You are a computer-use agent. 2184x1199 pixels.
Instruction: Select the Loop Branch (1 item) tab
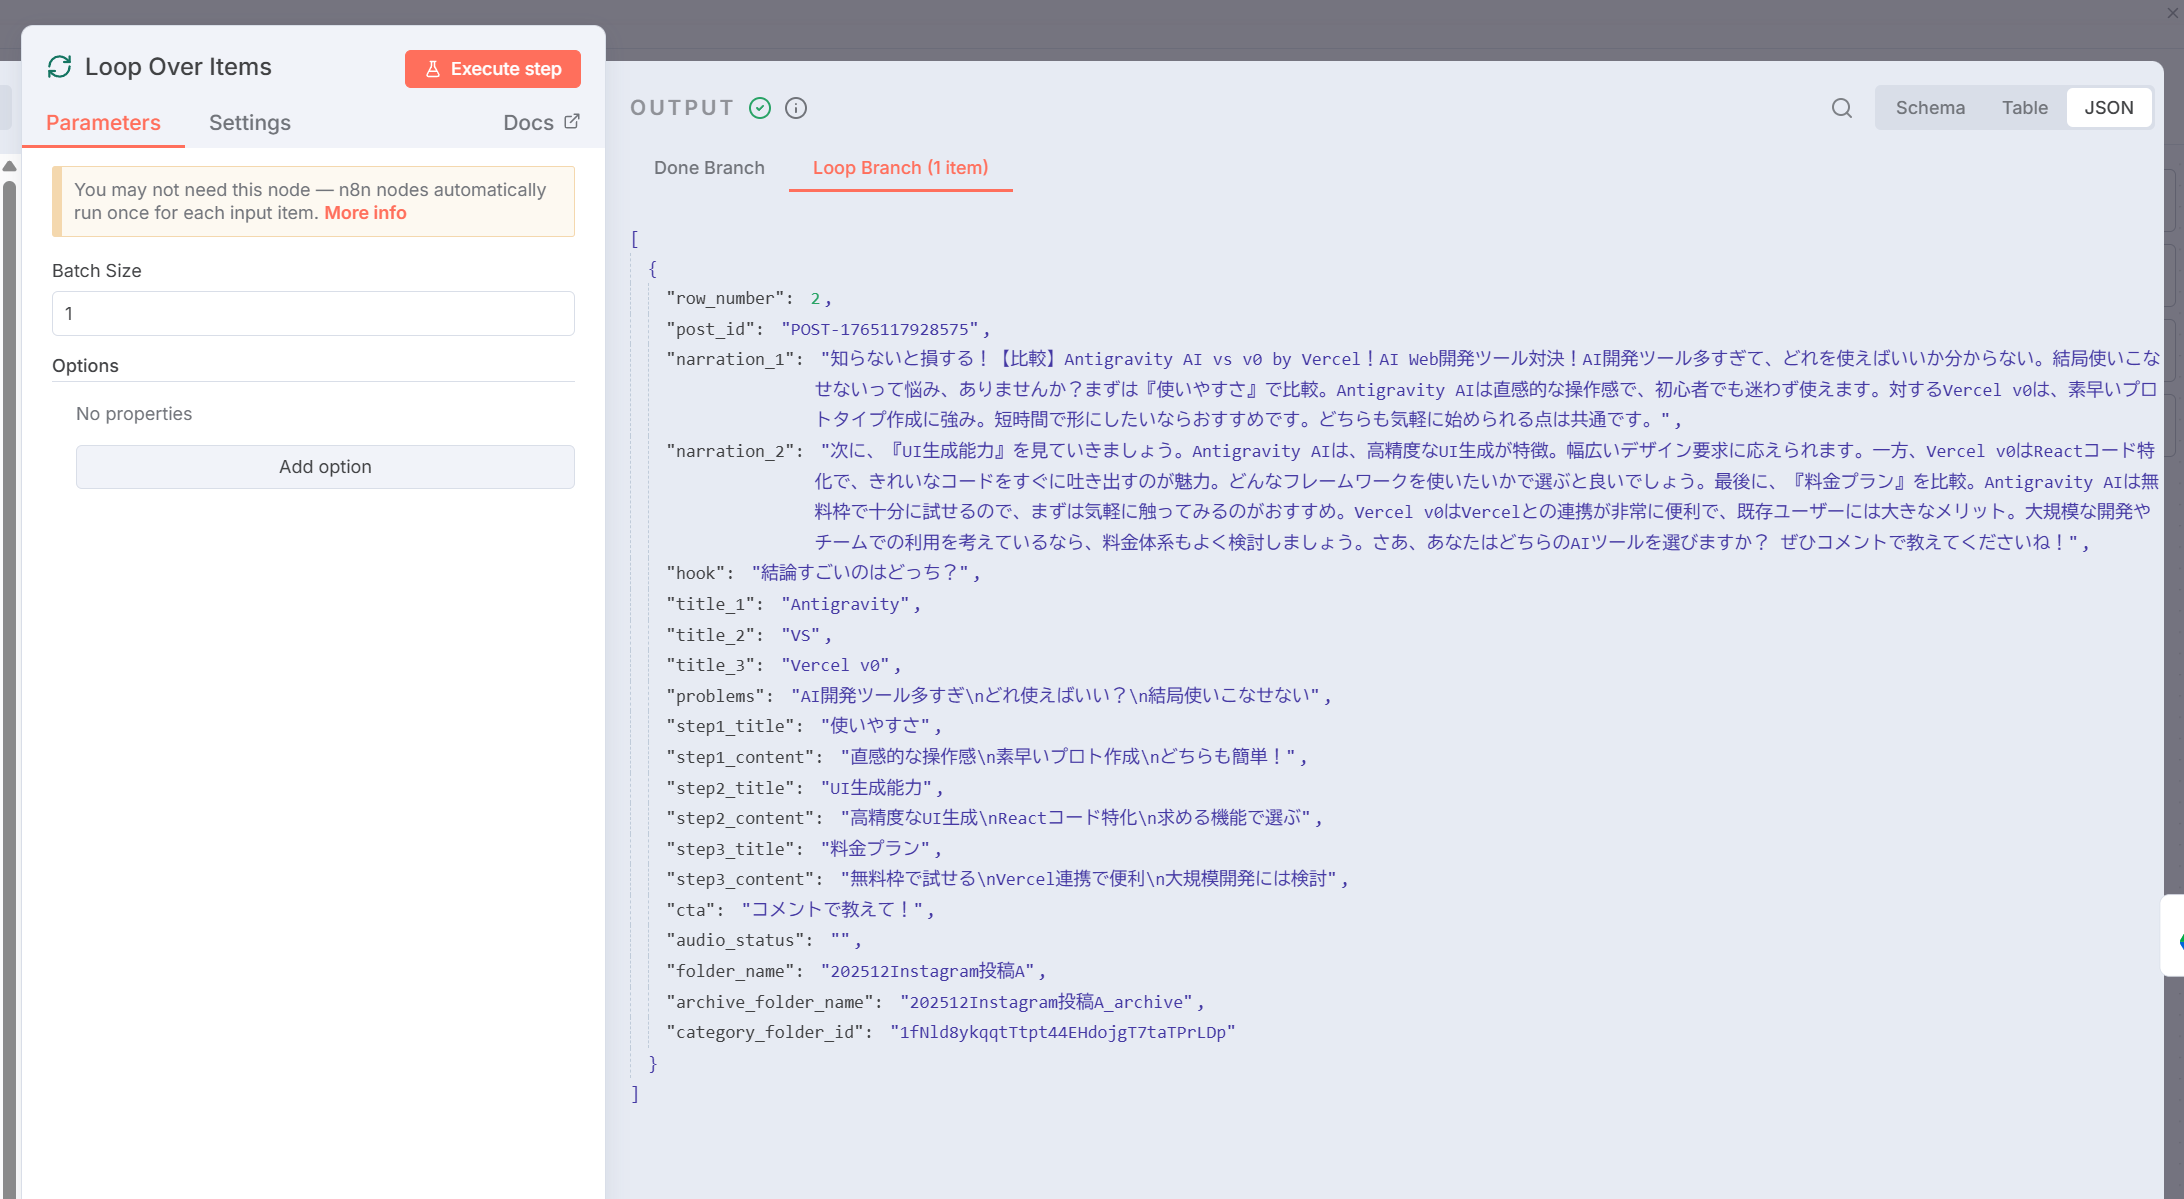point(899,168)
